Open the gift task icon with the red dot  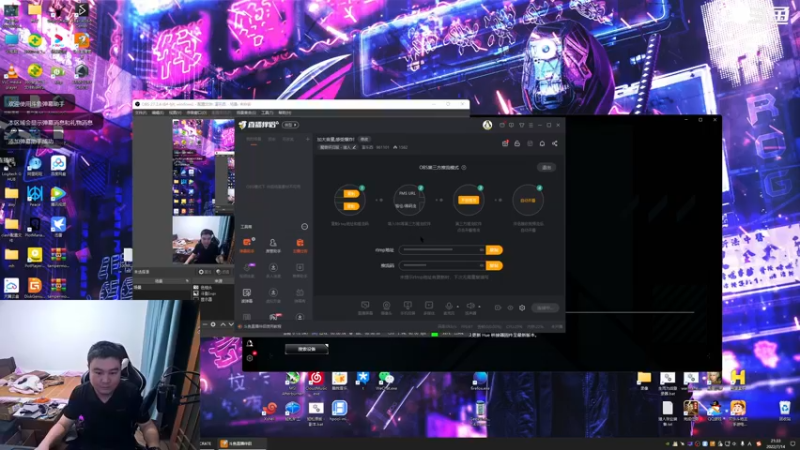[505, 144]
